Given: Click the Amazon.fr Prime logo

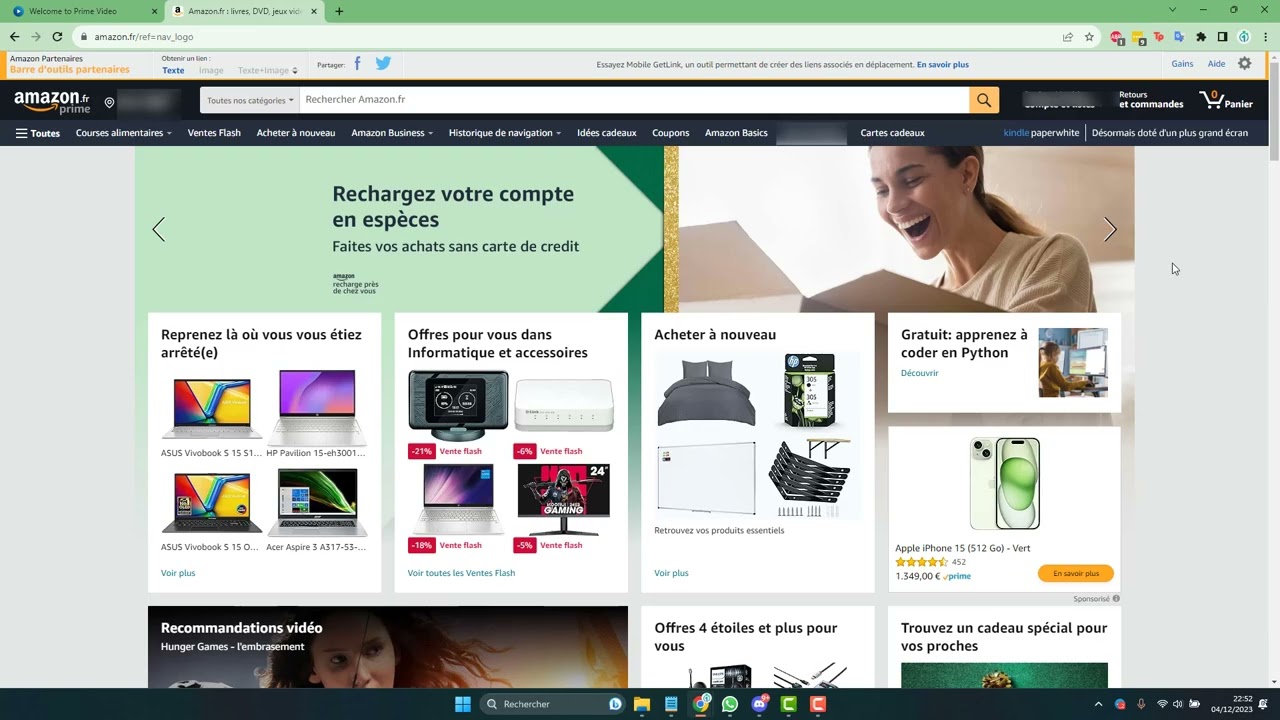Looking at the screenshot, I should (52, 101).
